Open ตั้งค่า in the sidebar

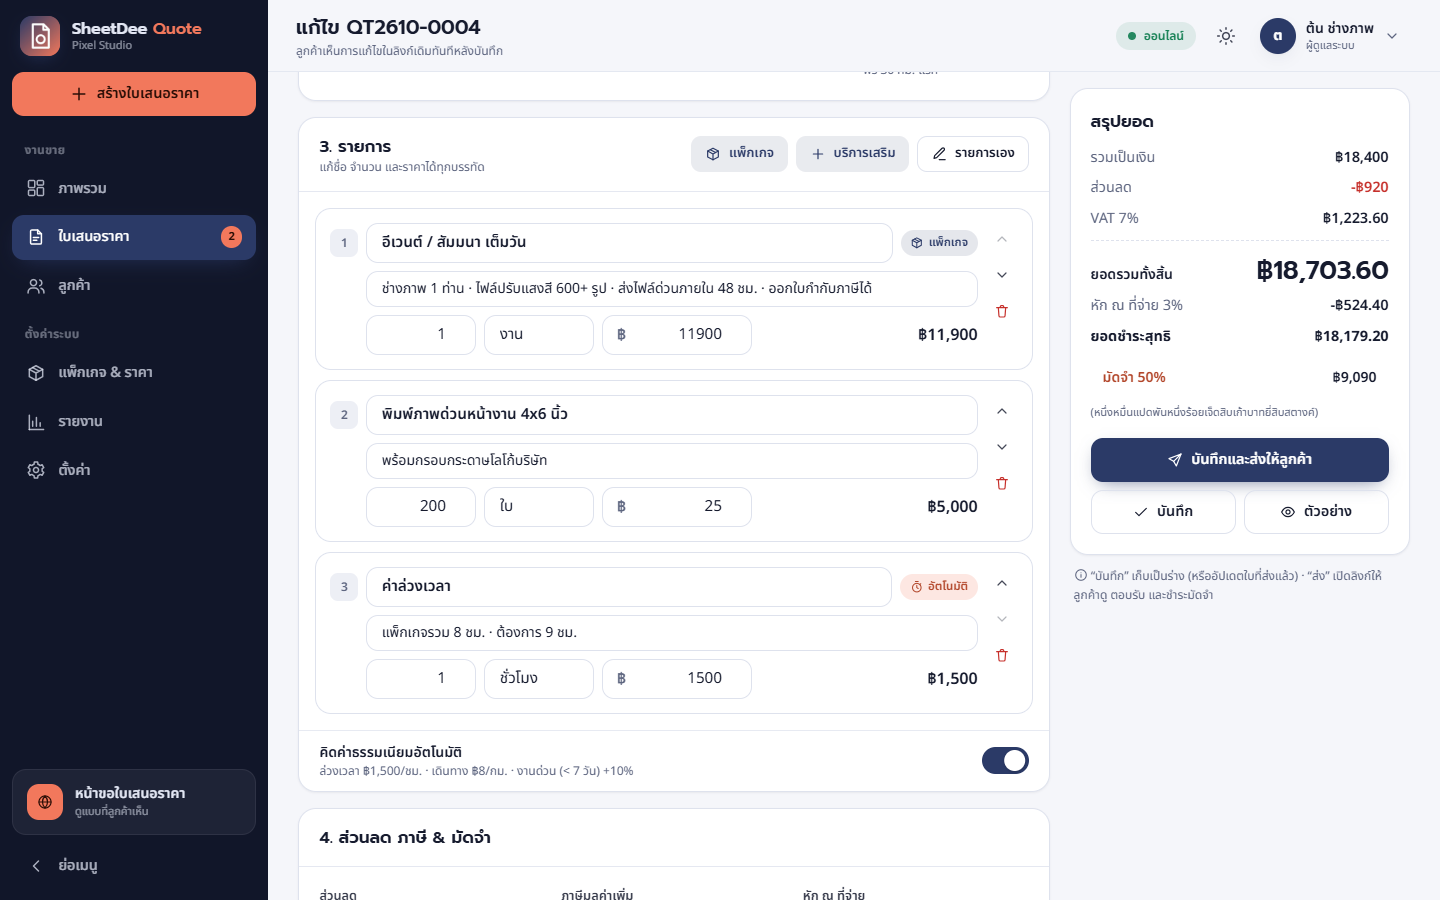(134, 469)
